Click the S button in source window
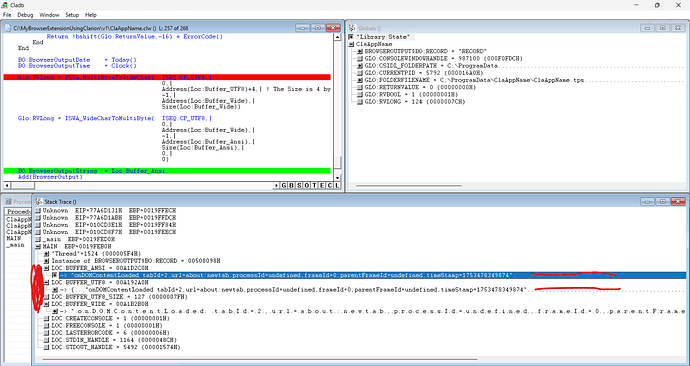690x366 pixels. (x=299, y=186)
